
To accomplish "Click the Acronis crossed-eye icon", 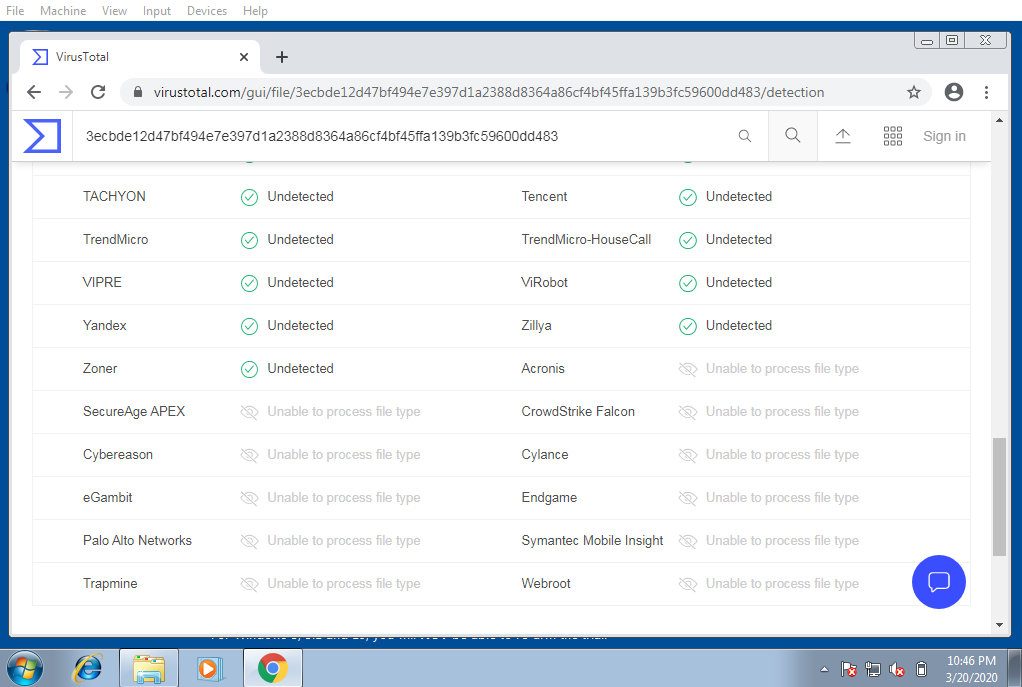I will pos(688,369).
